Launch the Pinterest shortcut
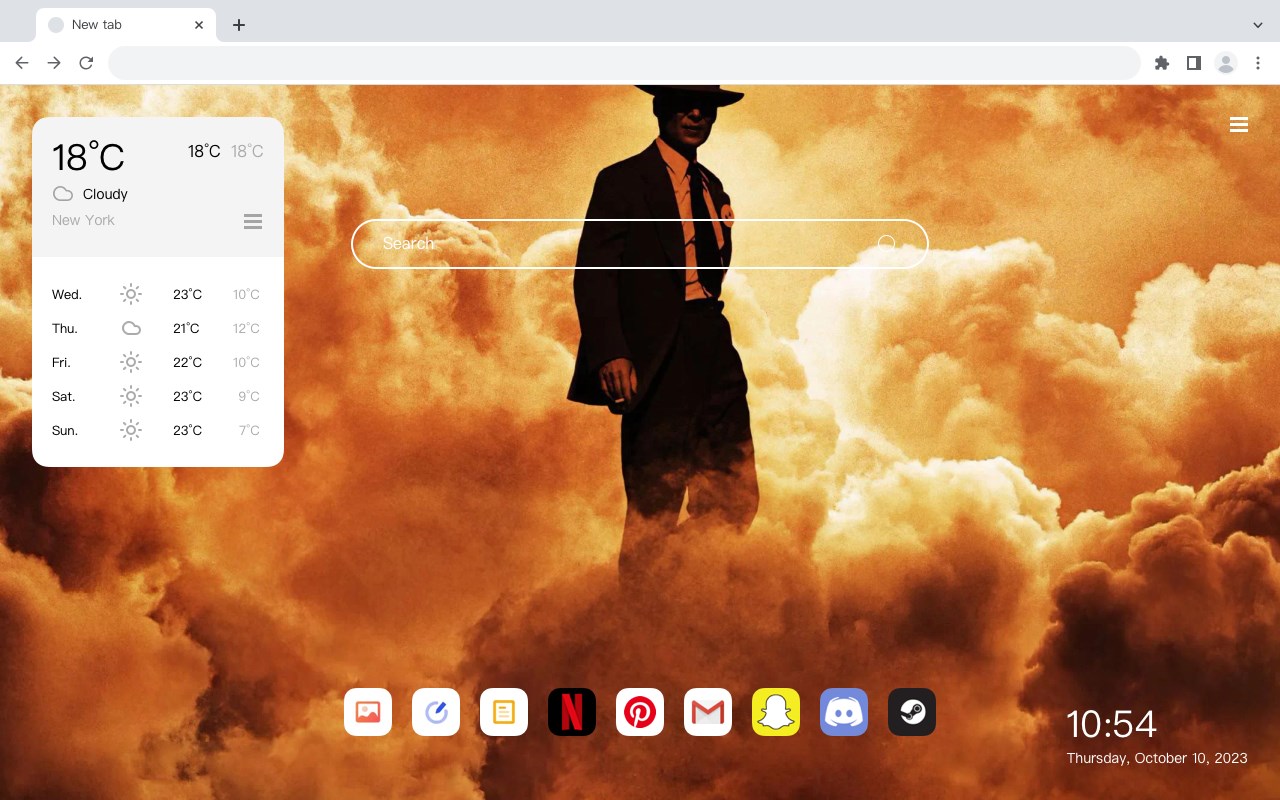The height and width of the screenshot is (800, 1280). (640, 712)
